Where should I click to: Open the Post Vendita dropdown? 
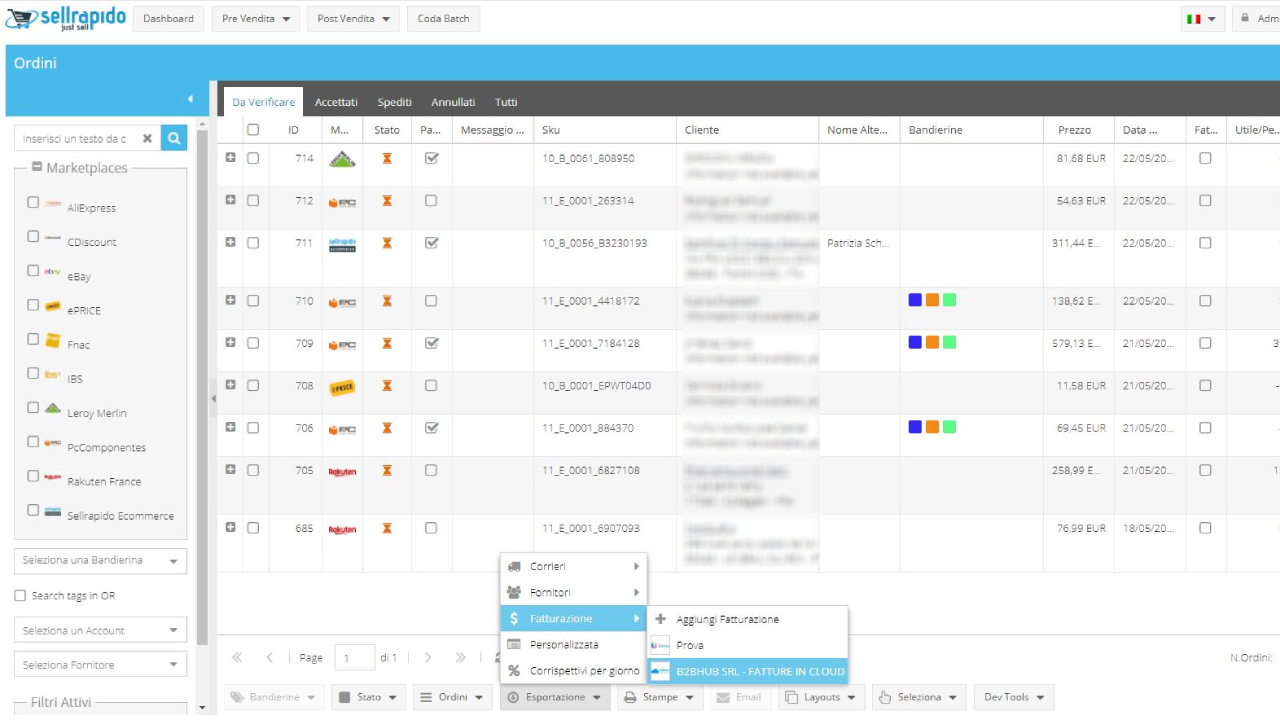coord(353,18)
